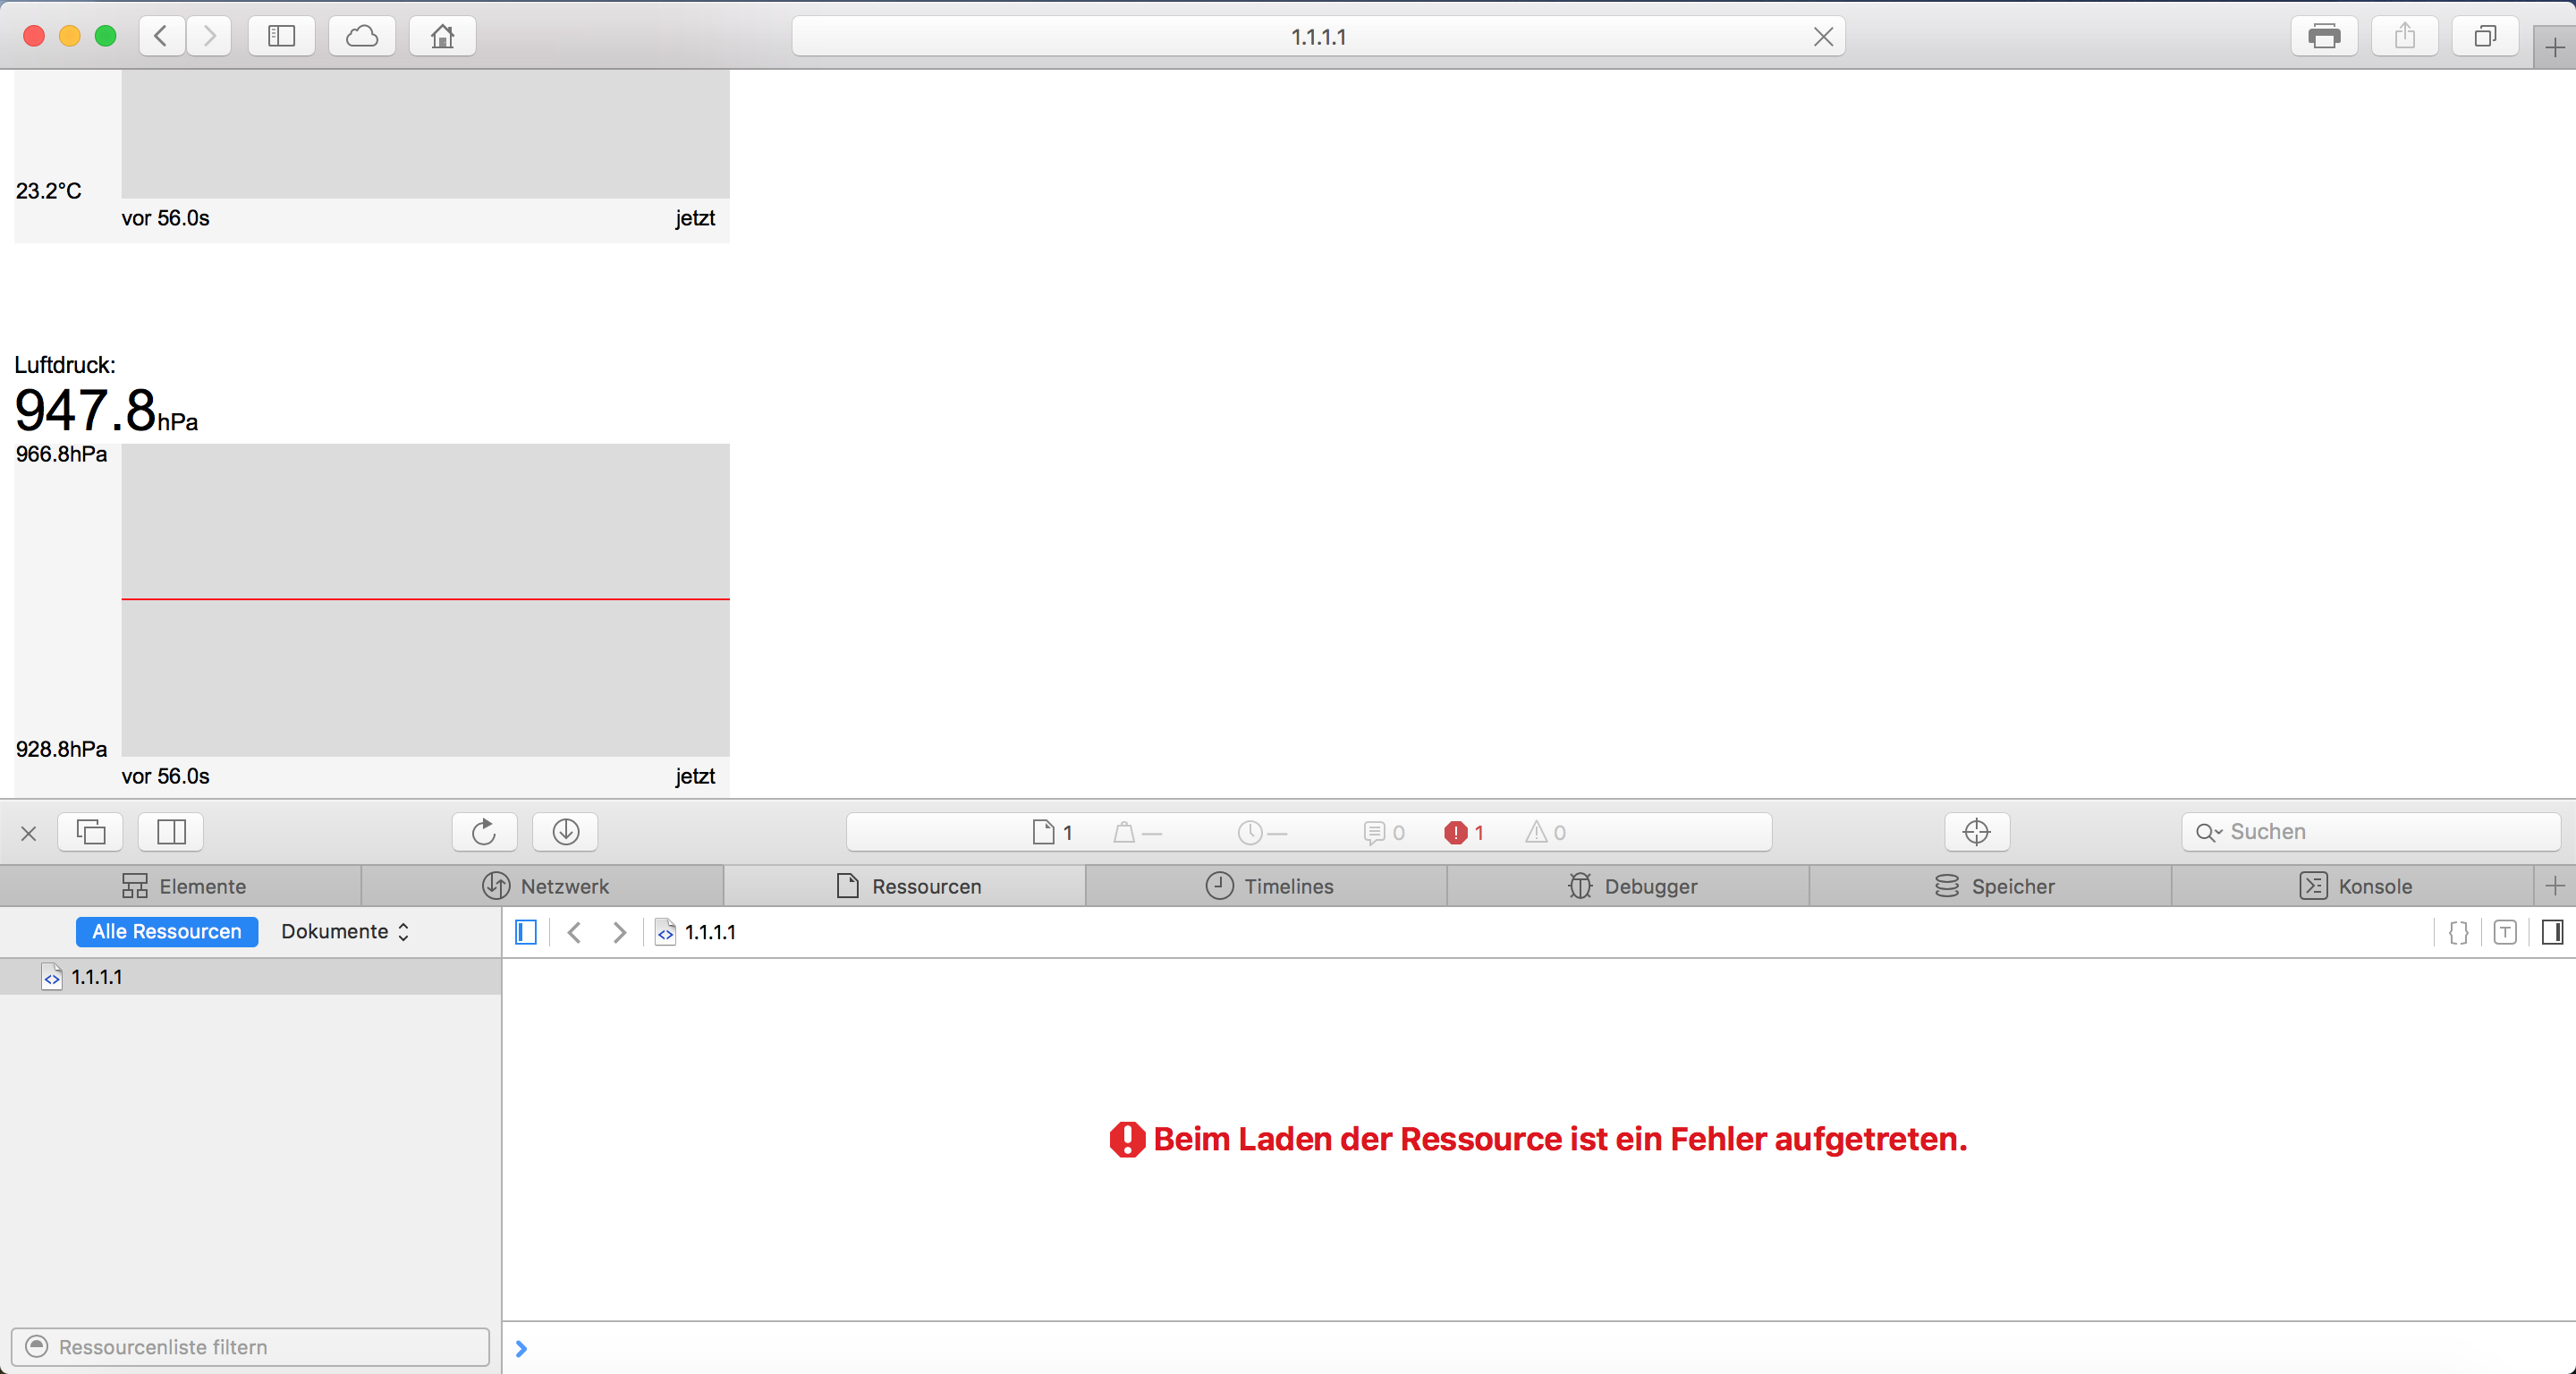
Task: Dock inspector to side of window
Action: click(171, 832)
